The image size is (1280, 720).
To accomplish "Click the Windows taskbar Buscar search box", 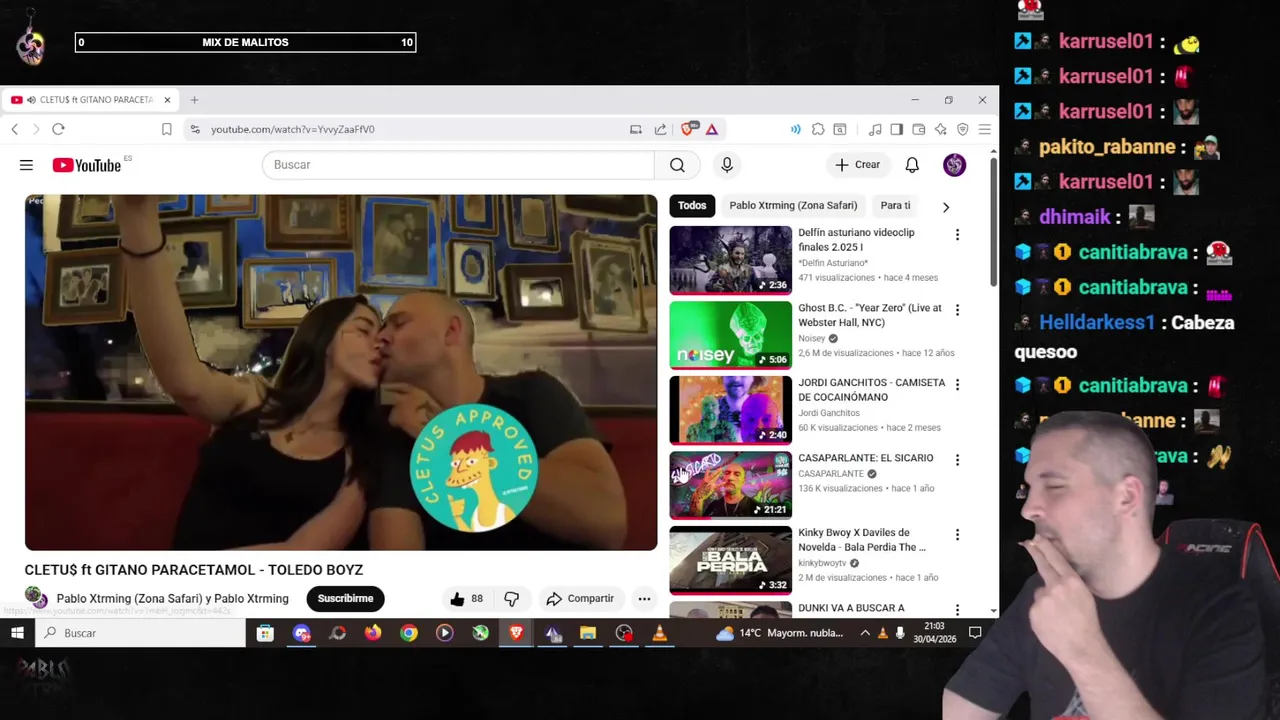I will [140, 633].
